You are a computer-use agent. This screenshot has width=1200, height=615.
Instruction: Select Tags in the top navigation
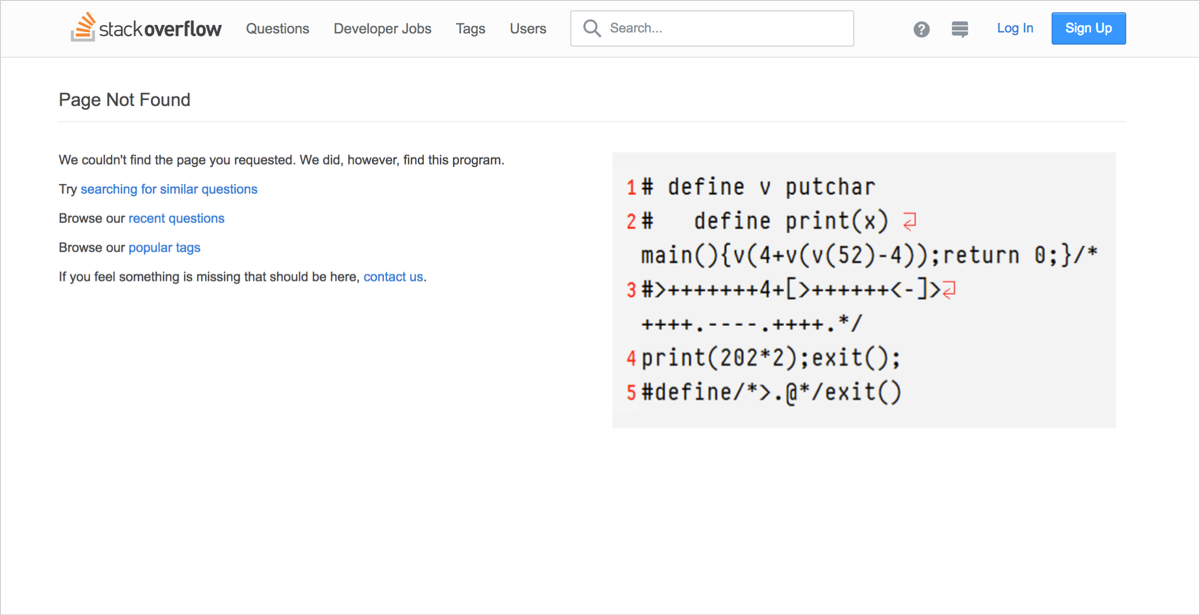point(470,28)
